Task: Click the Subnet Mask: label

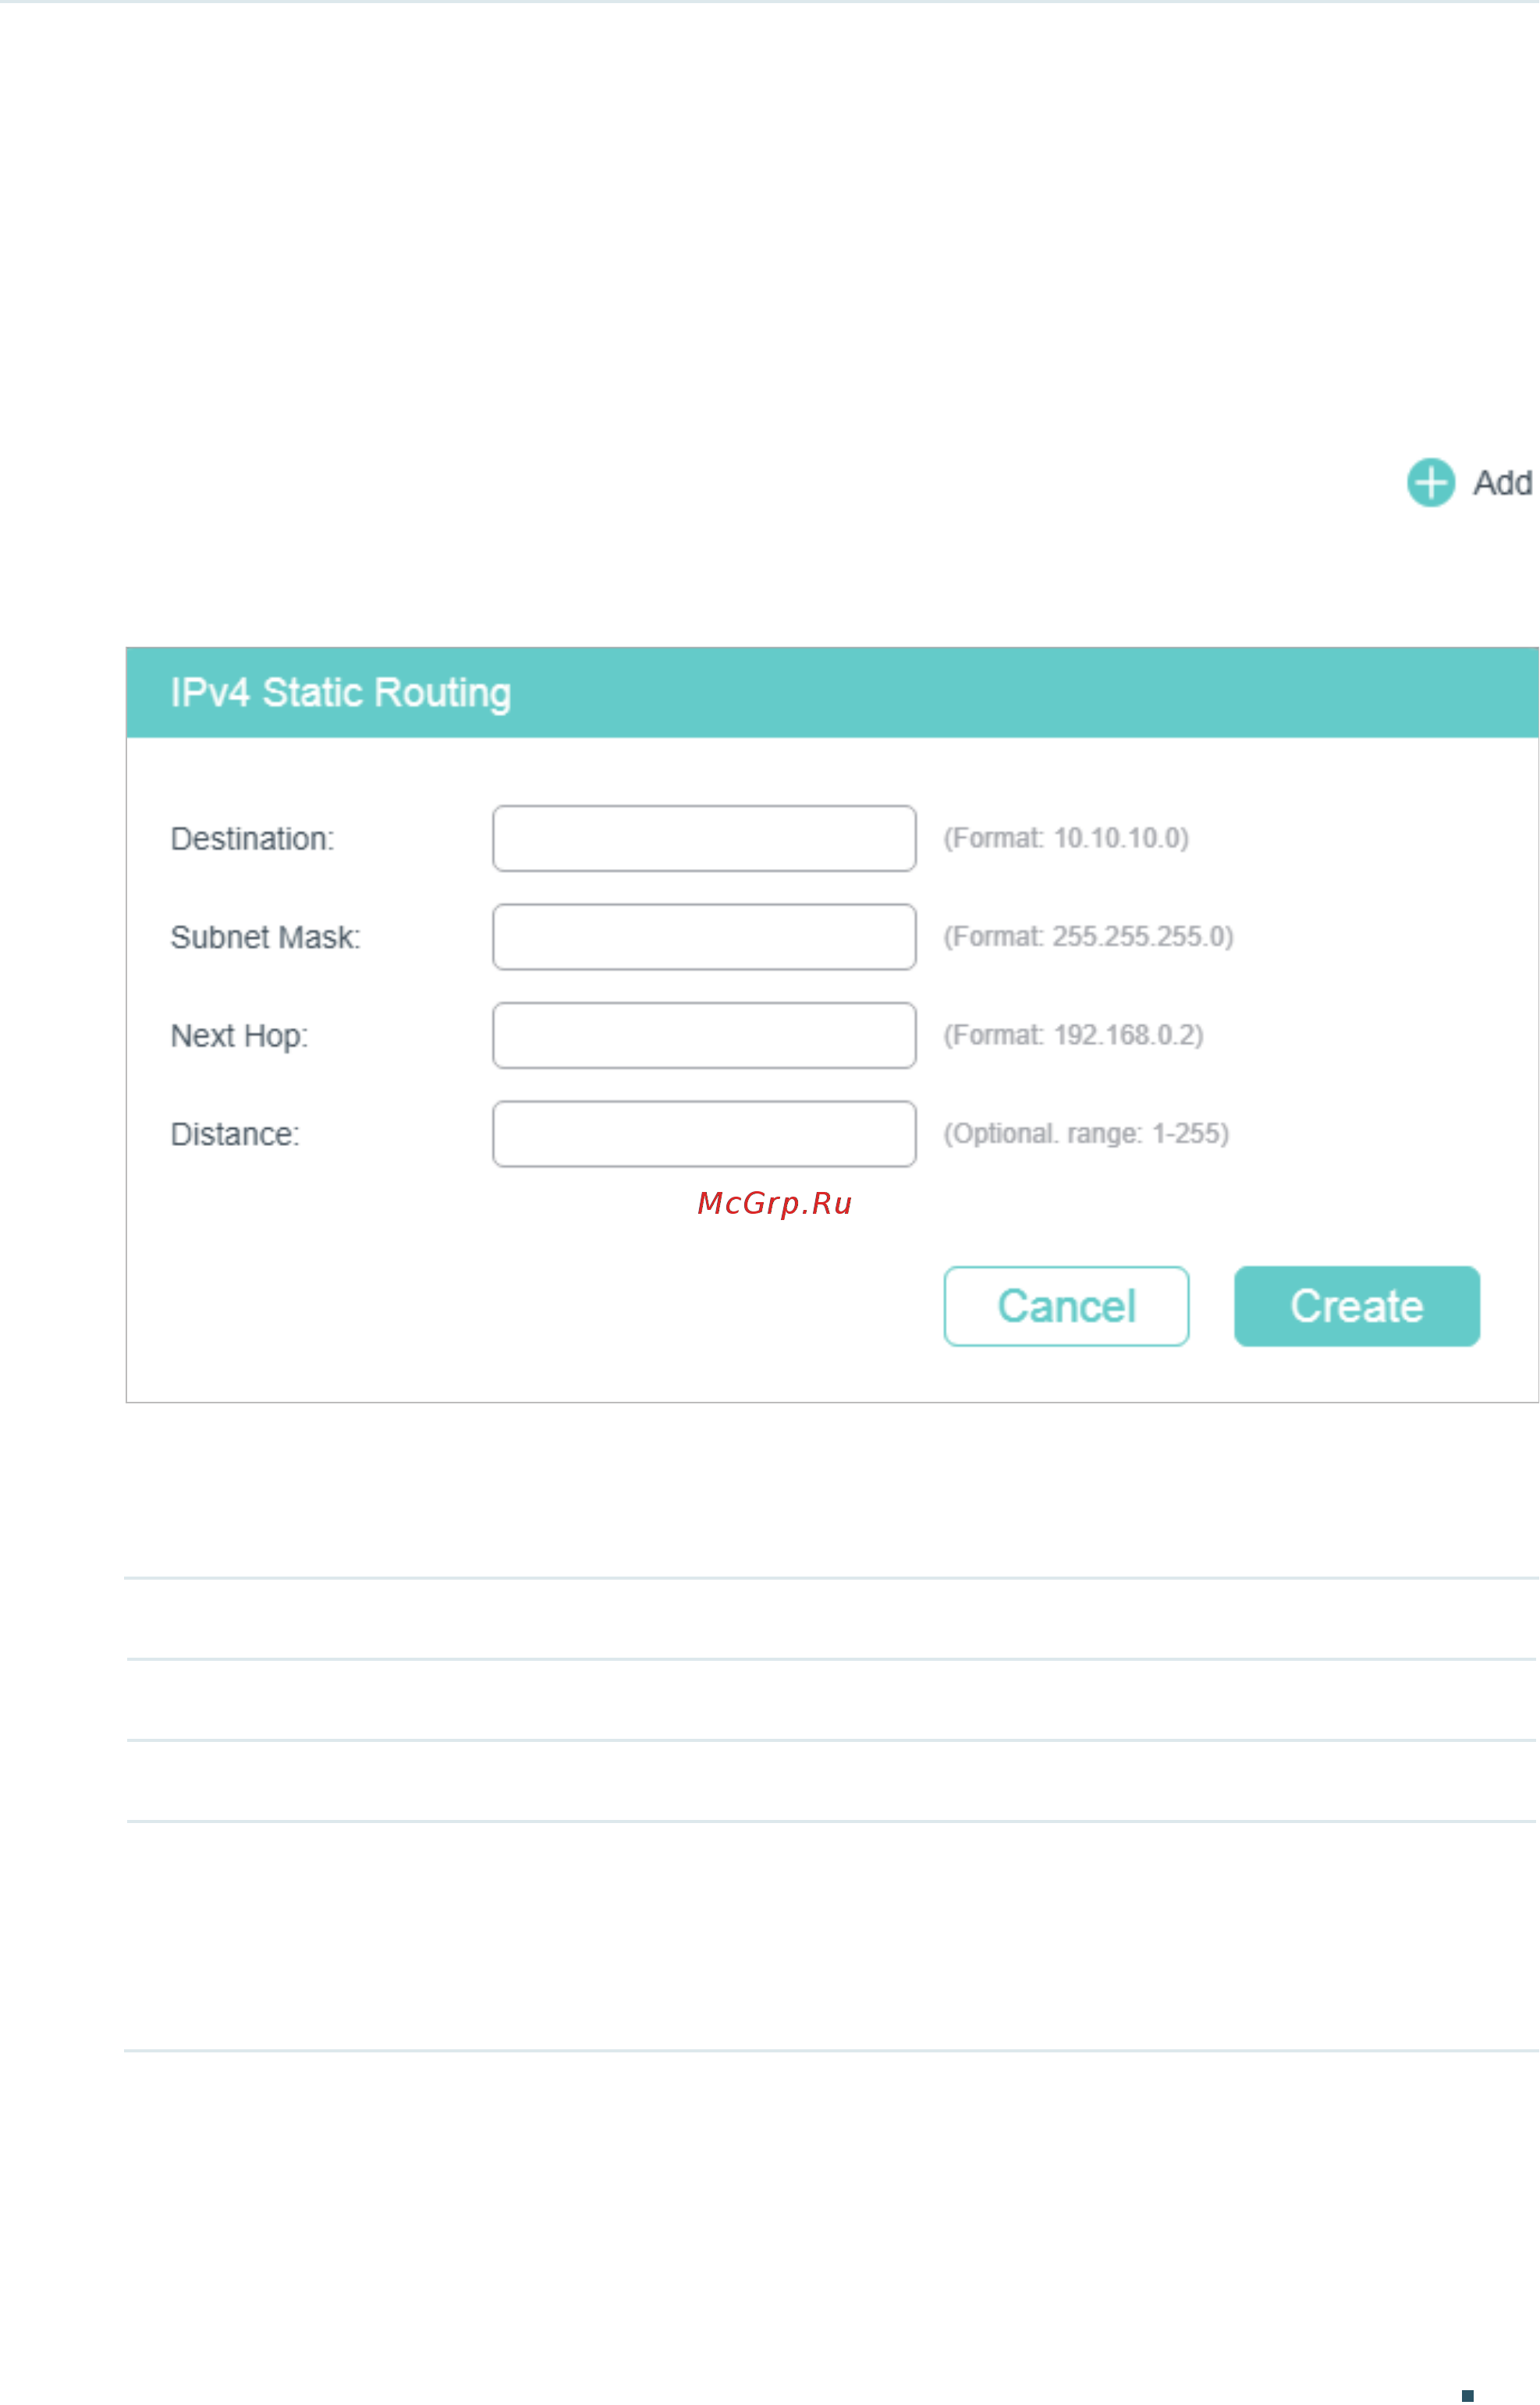Action: tap(265, 937)
